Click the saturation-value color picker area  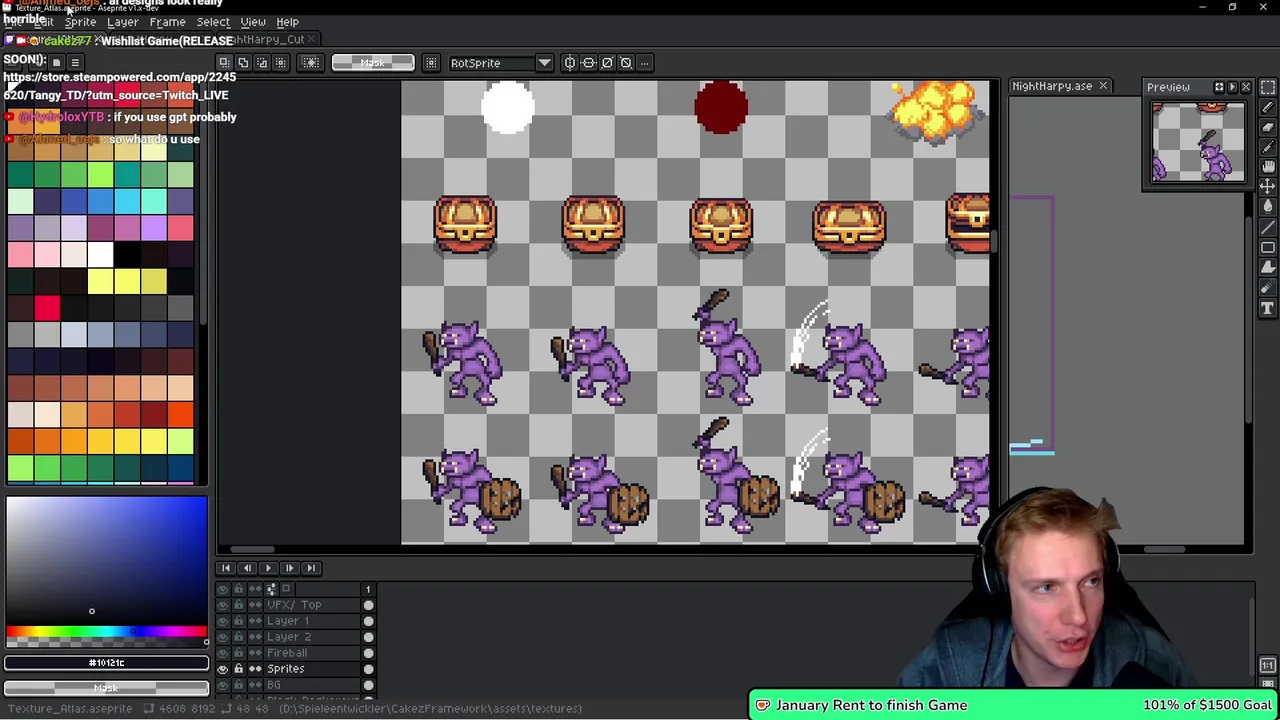coord(106,560)
